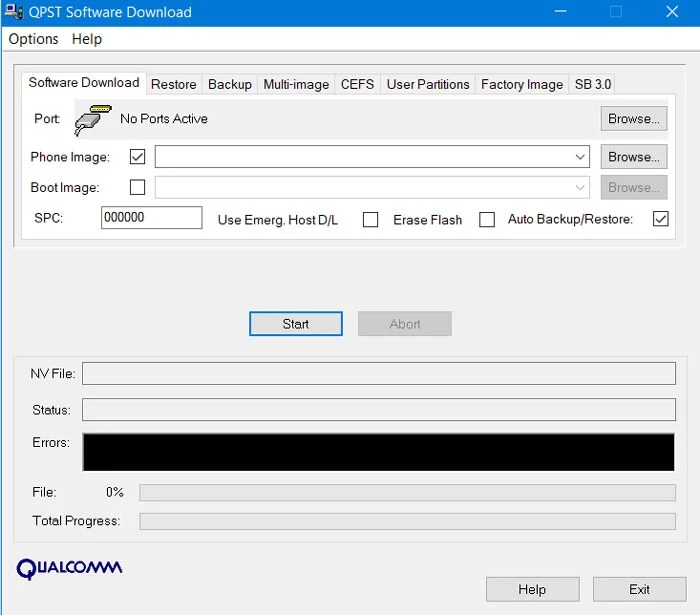The width and height of the screenshot is (700, 615).
Task: Click the port cable connector icon
Action: [93, 120]
